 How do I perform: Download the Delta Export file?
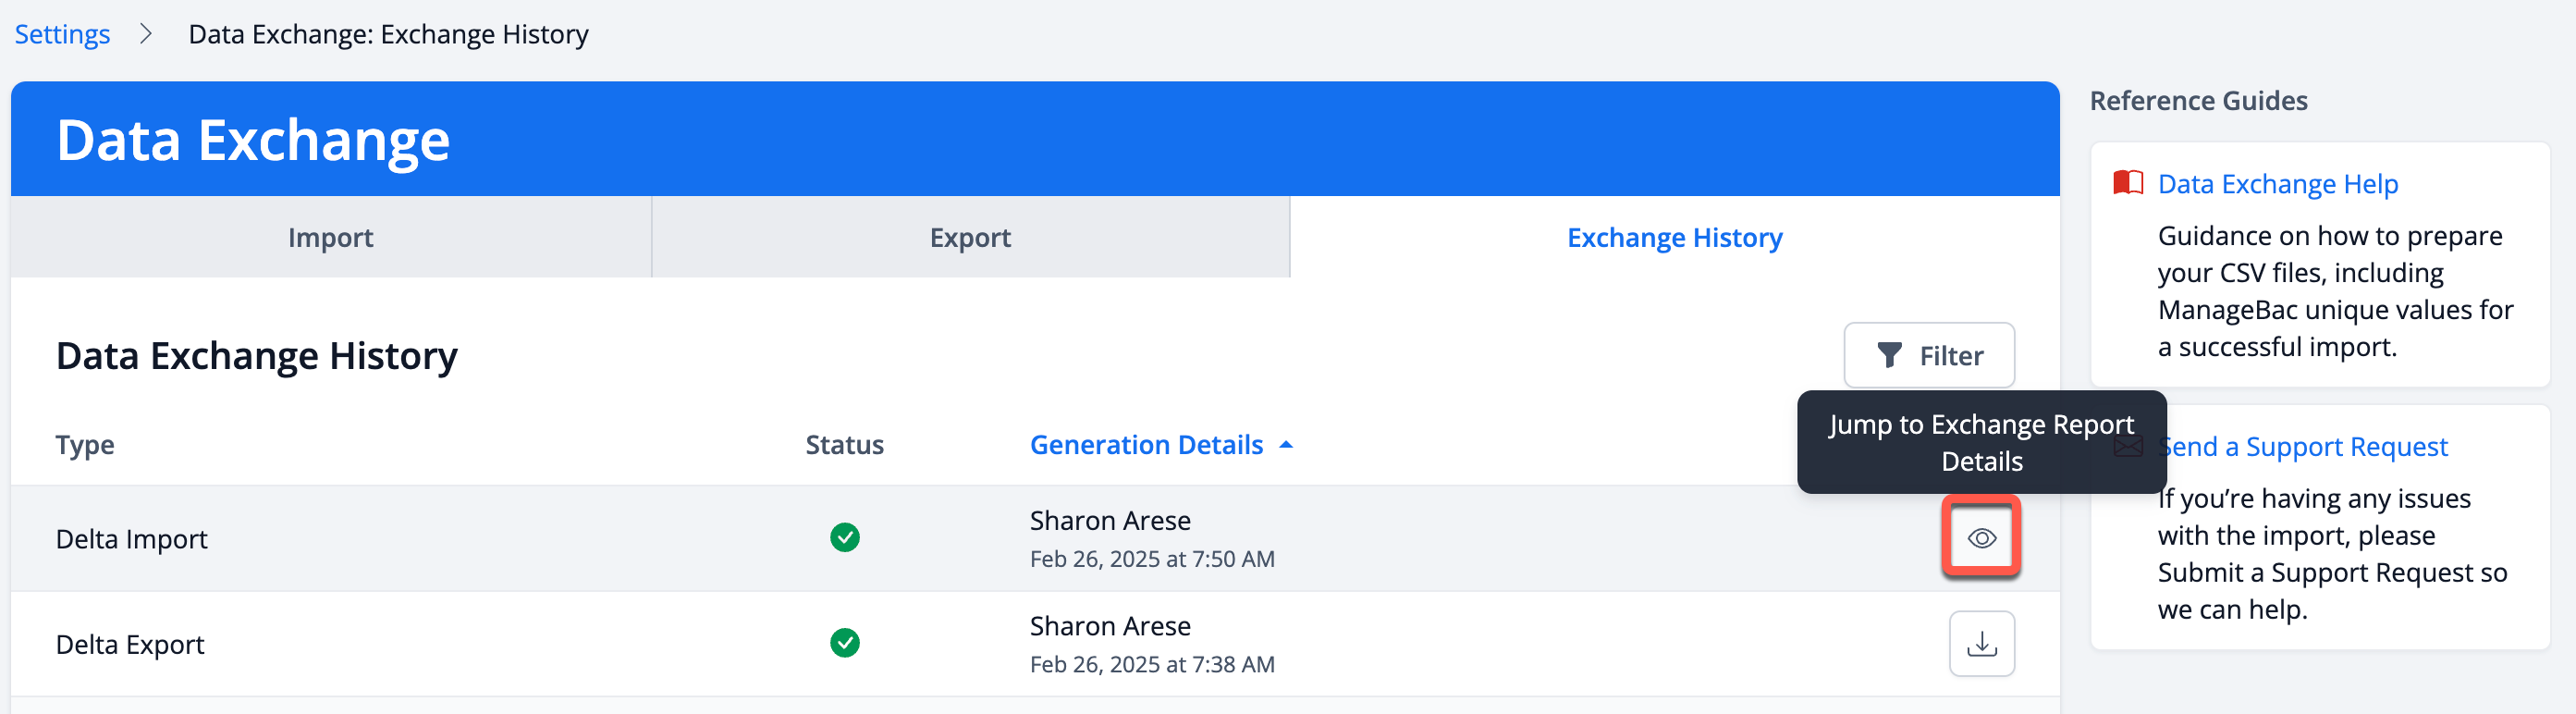click(1981, 644)
